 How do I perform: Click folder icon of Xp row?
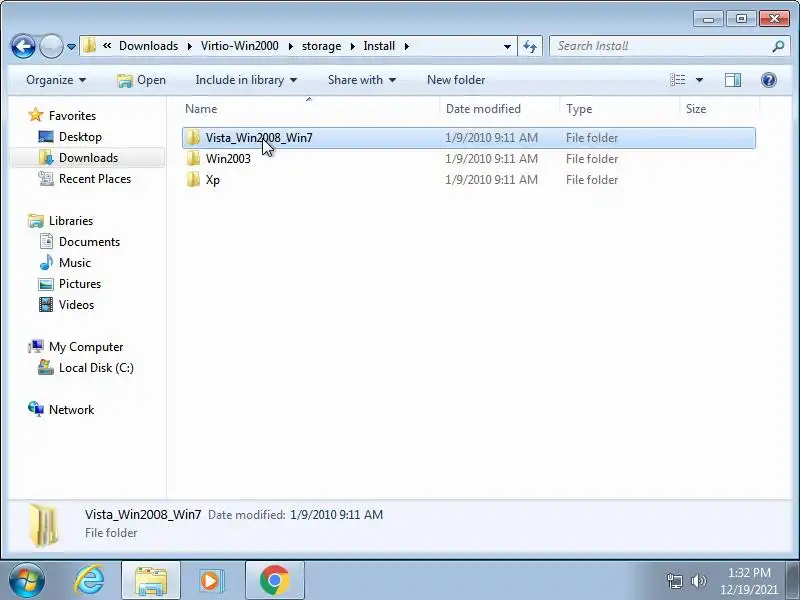pyautogui.click(x=193, y=180)
